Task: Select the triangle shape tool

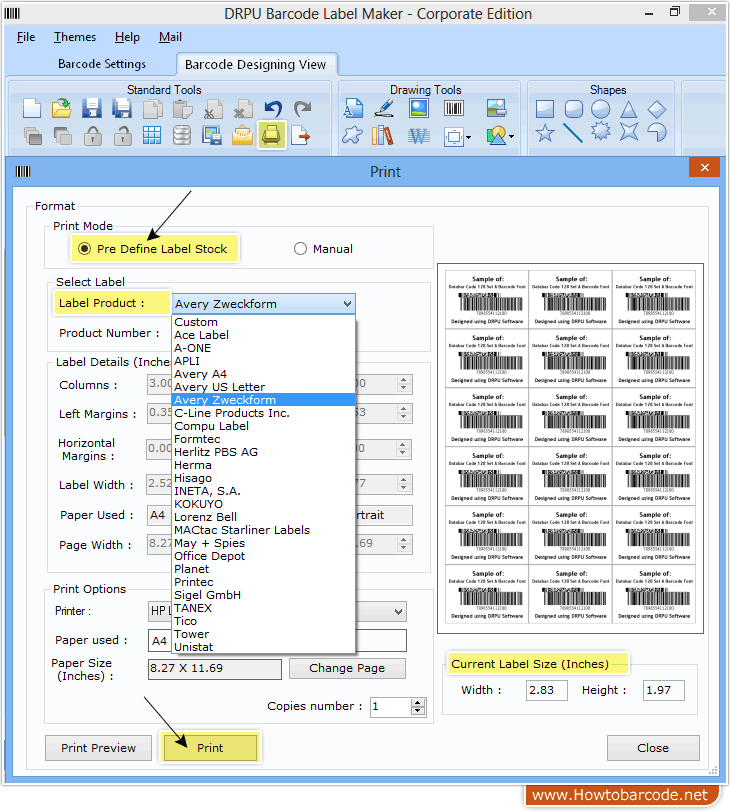Action: pyautogui.click(x=628, y=109)
